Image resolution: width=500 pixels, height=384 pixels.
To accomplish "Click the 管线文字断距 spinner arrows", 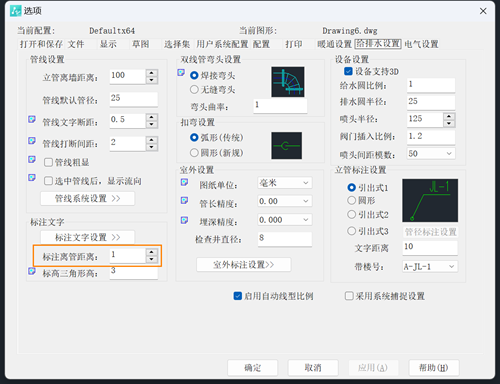I will click(152, 121).
